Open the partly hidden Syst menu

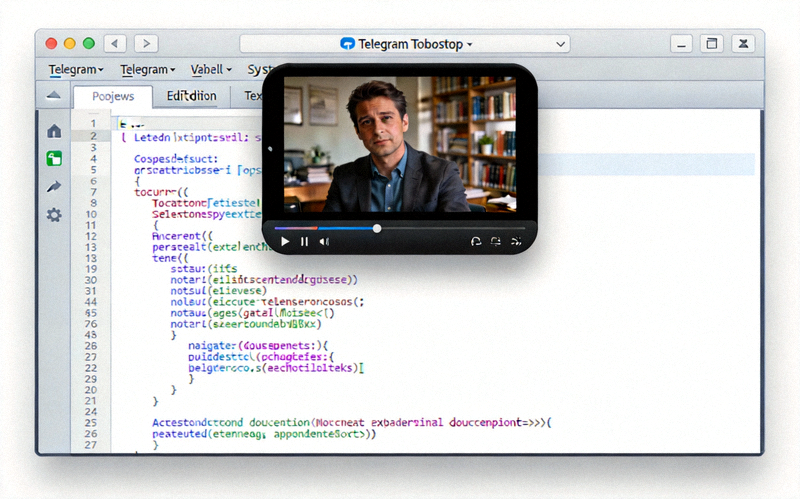click(x=259, y=69)
